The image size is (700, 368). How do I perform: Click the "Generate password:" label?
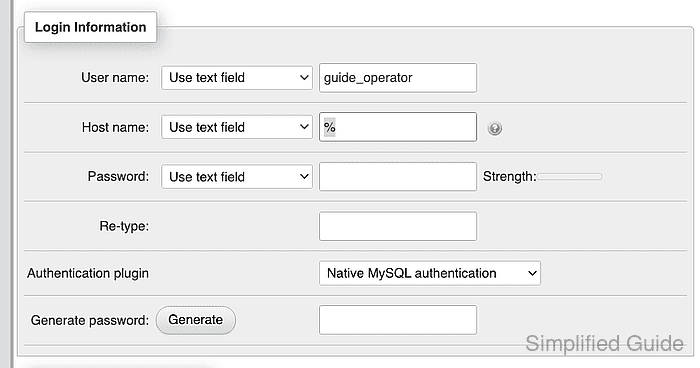click(x=90, y=320)
